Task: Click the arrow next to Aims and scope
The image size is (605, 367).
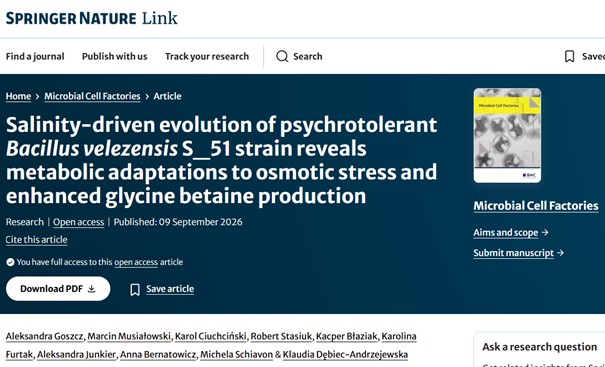Action: click(544, 233)
